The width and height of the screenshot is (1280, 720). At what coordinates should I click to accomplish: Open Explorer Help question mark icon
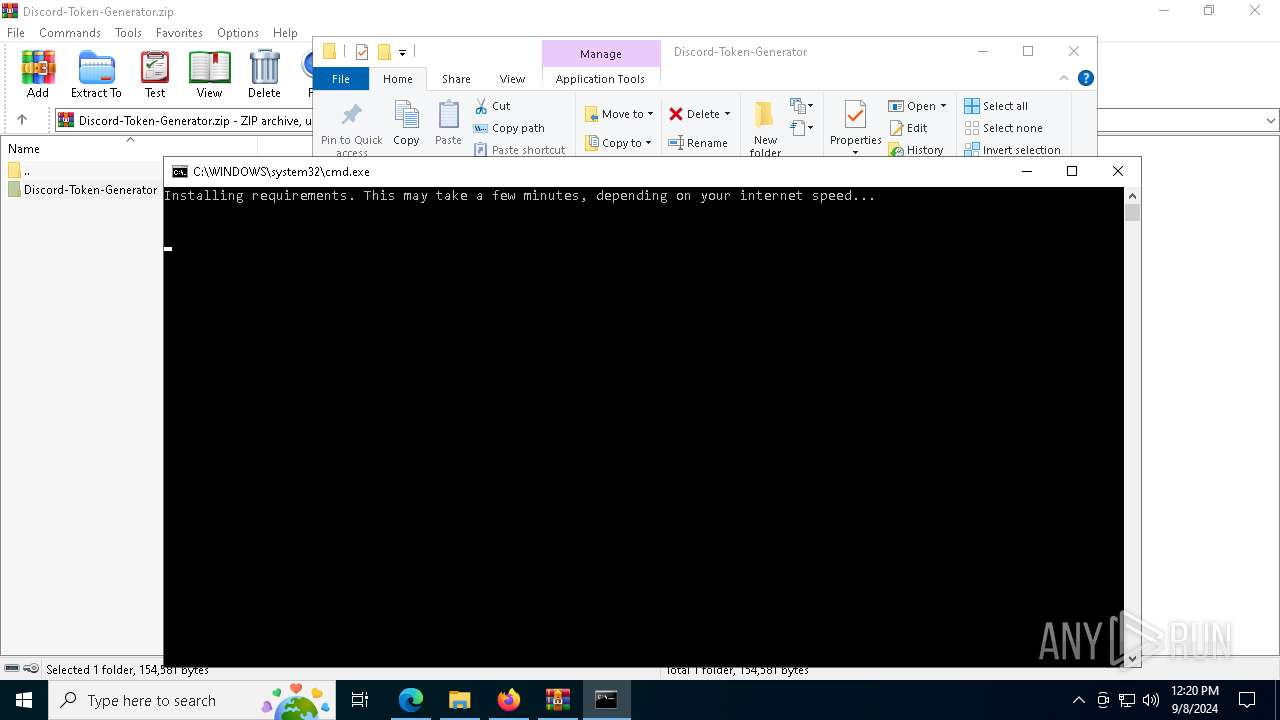click(x=1086, y=78)
